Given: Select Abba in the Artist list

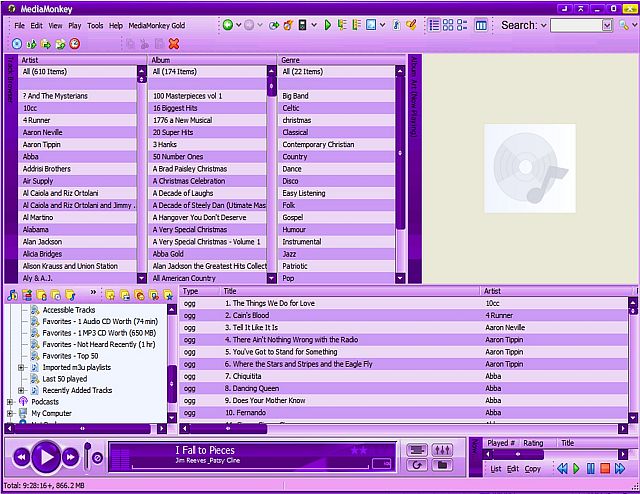Looking at the screenshot, I should pos(77,157).
